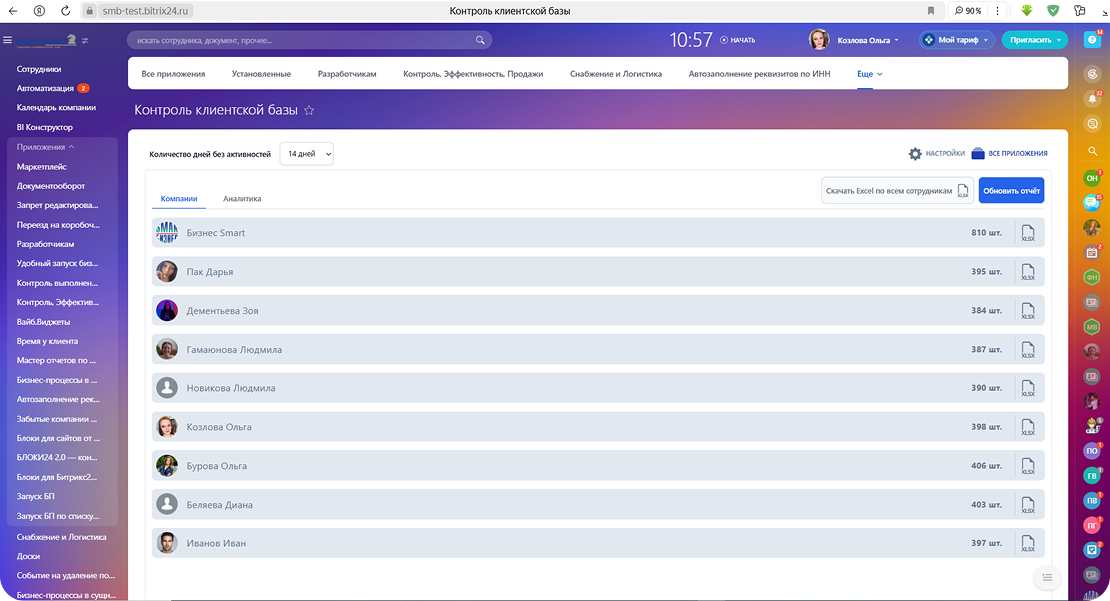This screenshot has height=601, width=1110.
Task: Open the Пригласить dropdown arrow
Action: [1059, 40]
